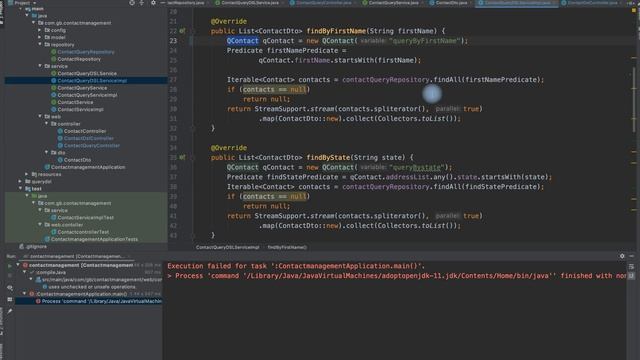Switch to ContactQueryService.java editor tab

393,3
